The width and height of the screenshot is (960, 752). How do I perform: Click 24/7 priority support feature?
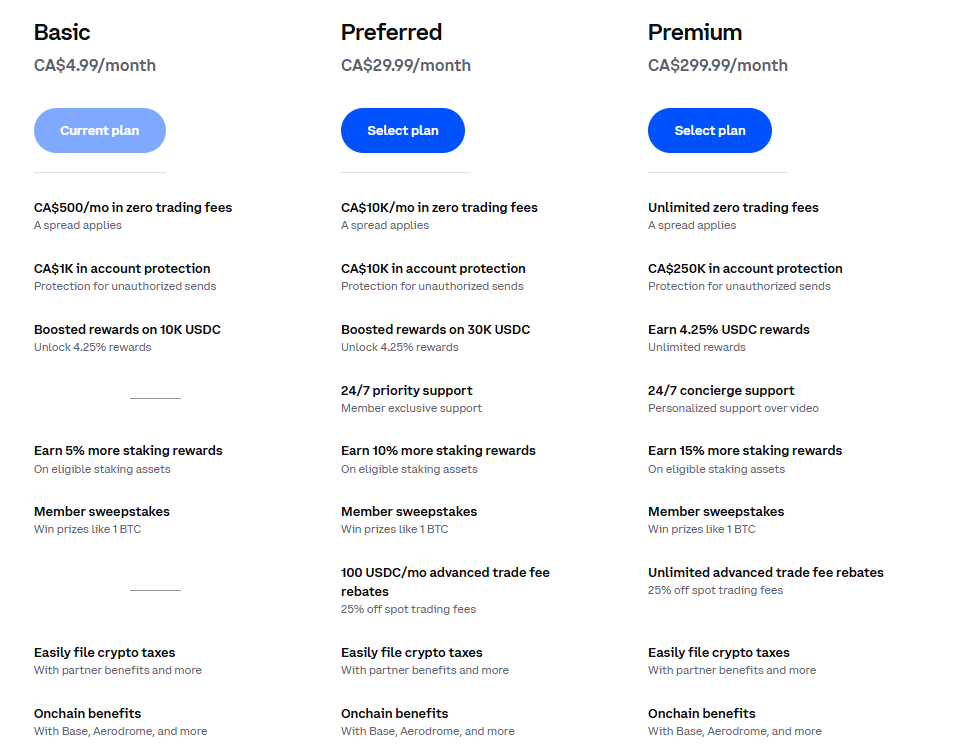click(406, 391)
